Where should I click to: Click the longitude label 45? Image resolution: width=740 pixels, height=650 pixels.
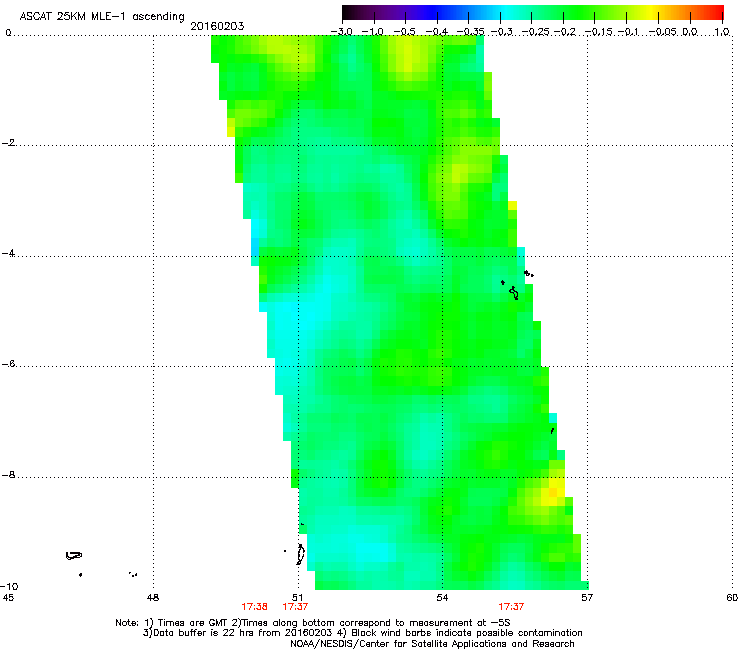pyautogui.click(x=8, y=598)
